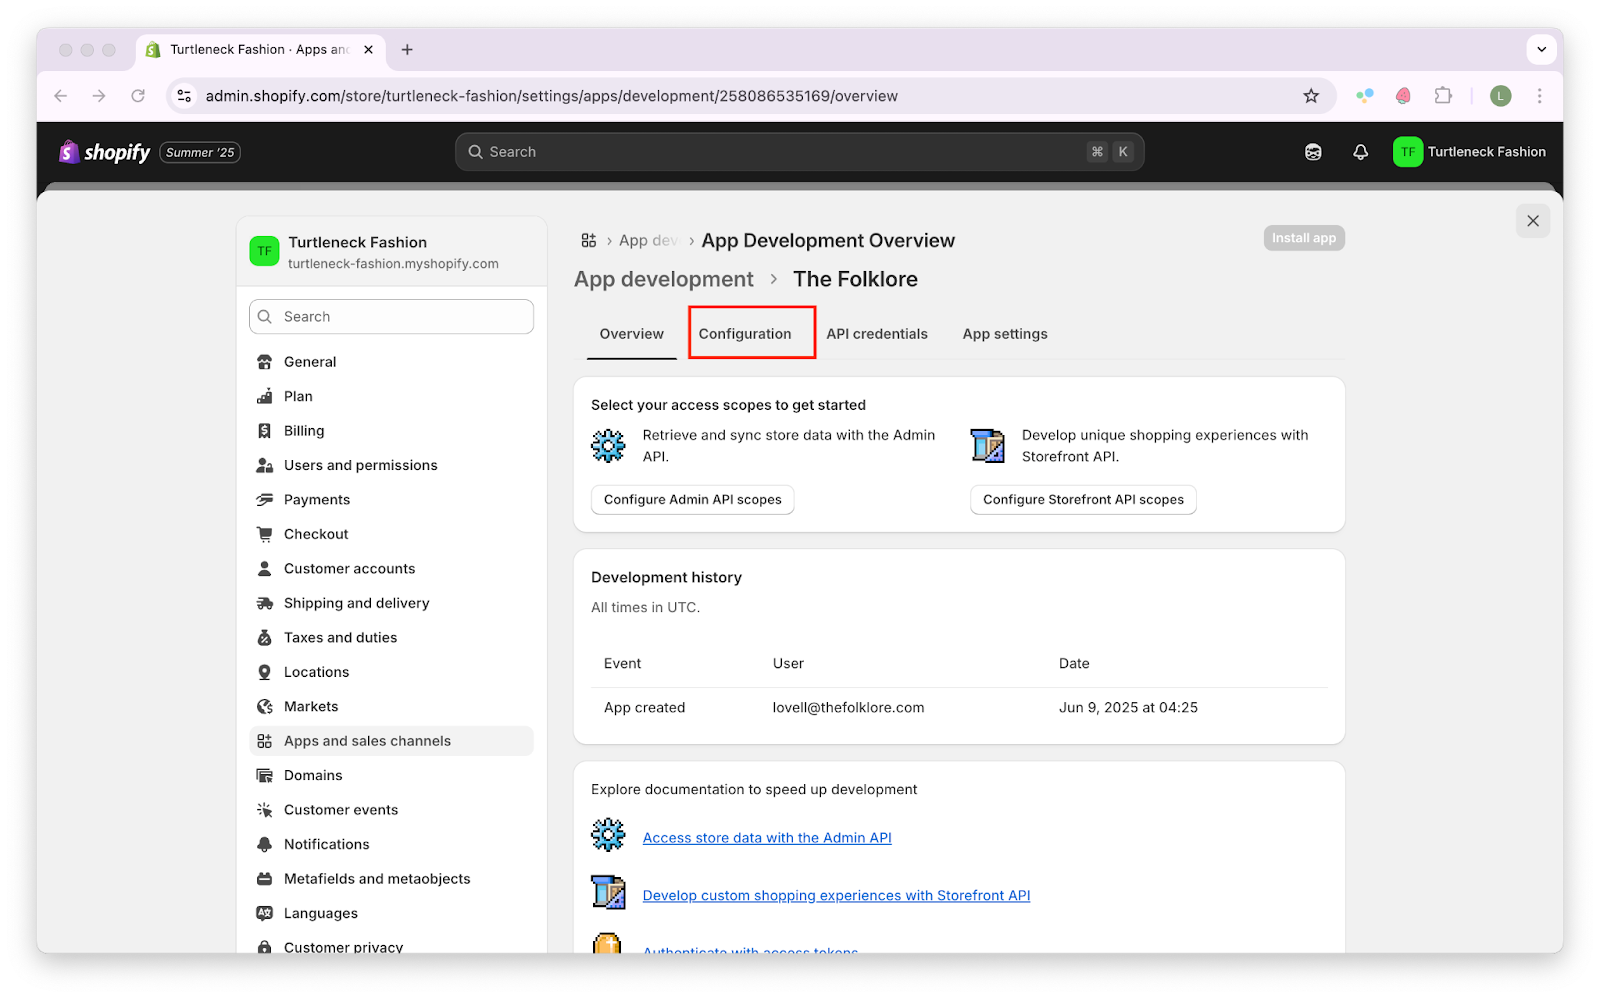This screenshot has width=1600, height=998.
Task: Open the App settings tab
Action: [x=1004, y=334]
